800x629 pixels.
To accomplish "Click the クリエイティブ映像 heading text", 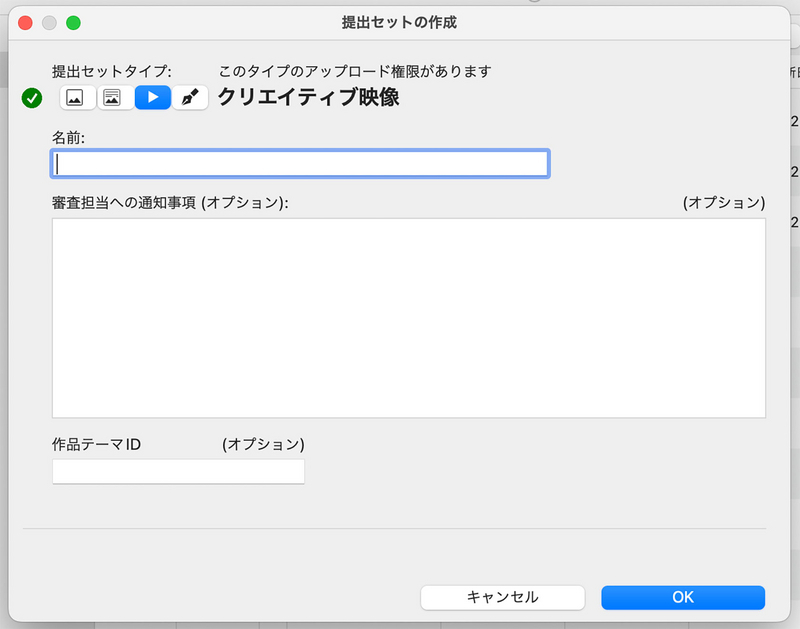I will pos(308,97).
